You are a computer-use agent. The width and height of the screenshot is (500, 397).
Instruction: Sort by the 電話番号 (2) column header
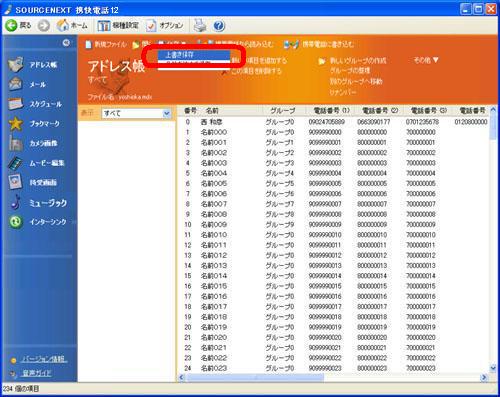[380, 110]
